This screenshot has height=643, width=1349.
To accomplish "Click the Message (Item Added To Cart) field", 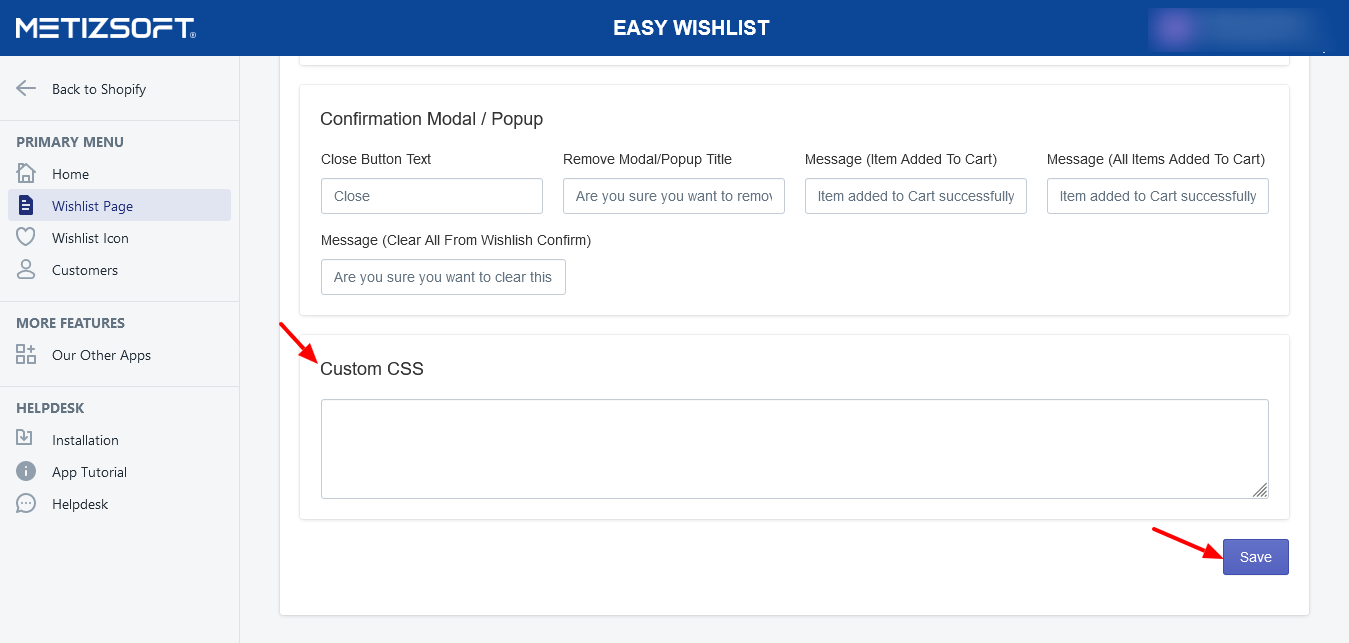I will point(915,196).
